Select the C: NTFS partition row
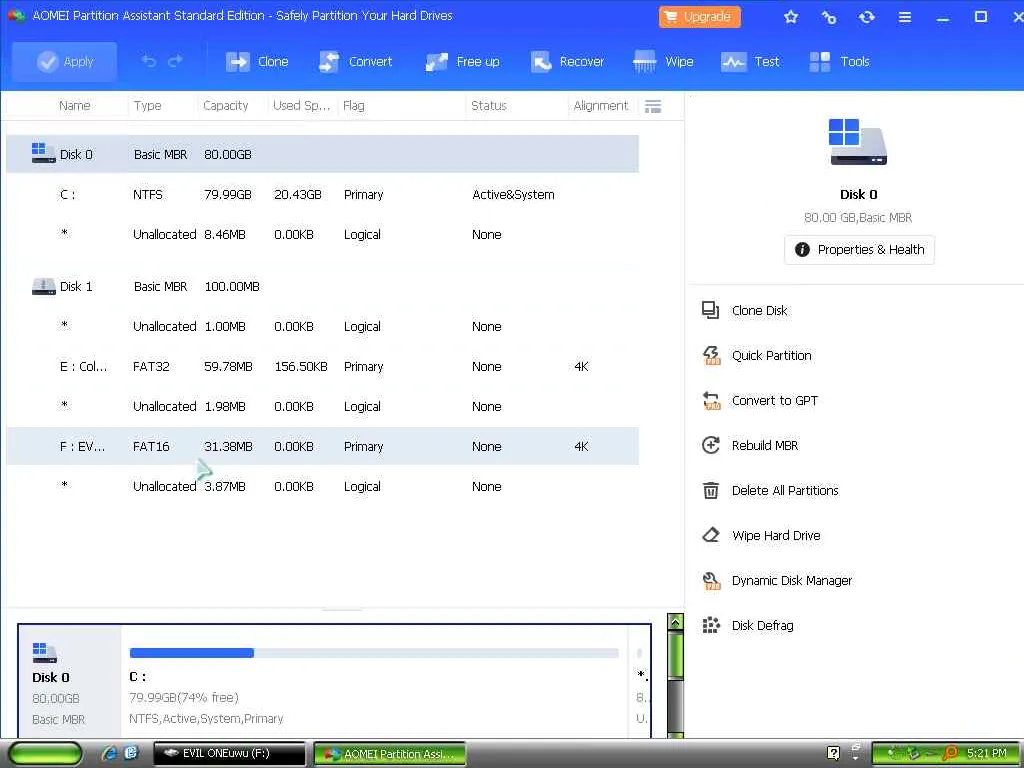 tap(322, 195)
